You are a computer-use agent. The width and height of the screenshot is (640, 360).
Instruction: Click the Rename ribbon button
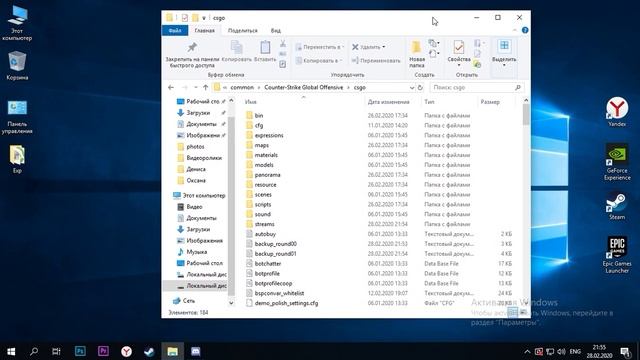pyautogui.click(x=376, y=60)
